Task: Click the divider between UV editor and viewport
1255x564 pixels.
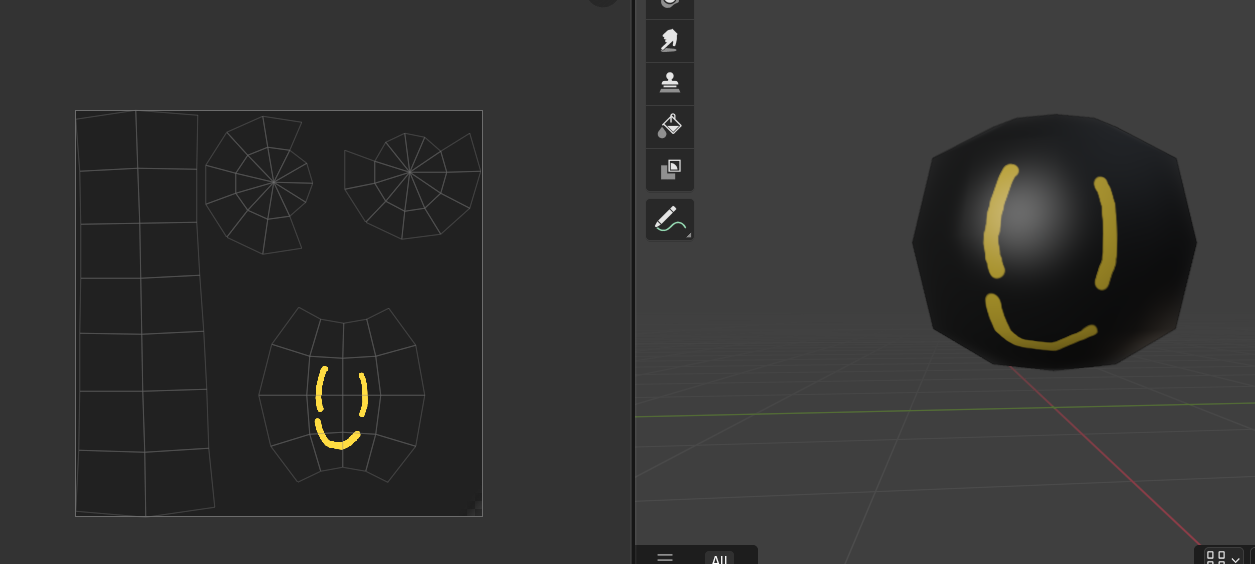Action: tap(633, 280)
